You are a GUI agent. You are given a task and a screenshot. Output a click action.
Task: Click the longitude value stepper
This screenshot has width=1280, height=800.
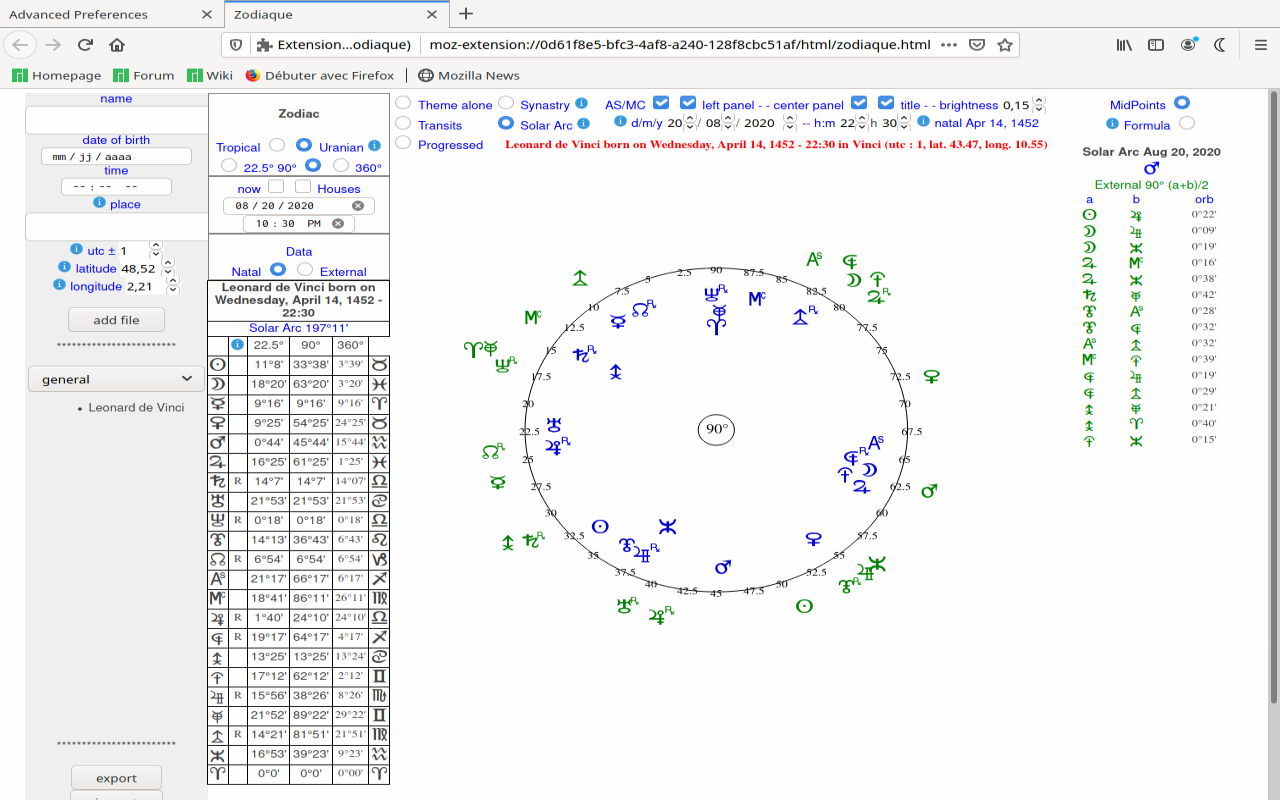(172, 286)
